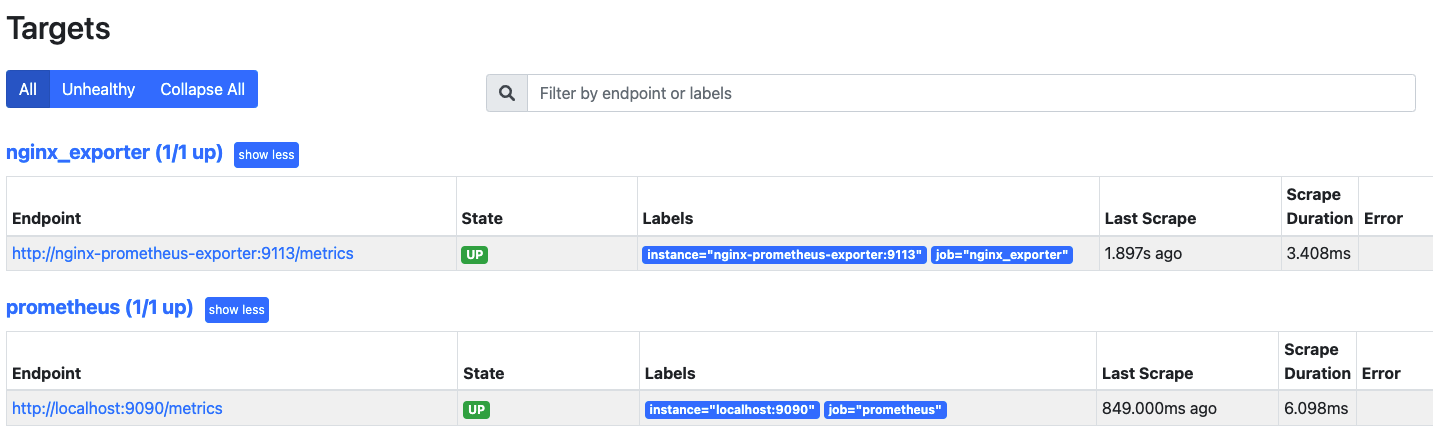This screenshot has width=1433, height=433.
Task: Open nginx_exporter (1/1 up) heading link
Action: (x=114, y=153)
